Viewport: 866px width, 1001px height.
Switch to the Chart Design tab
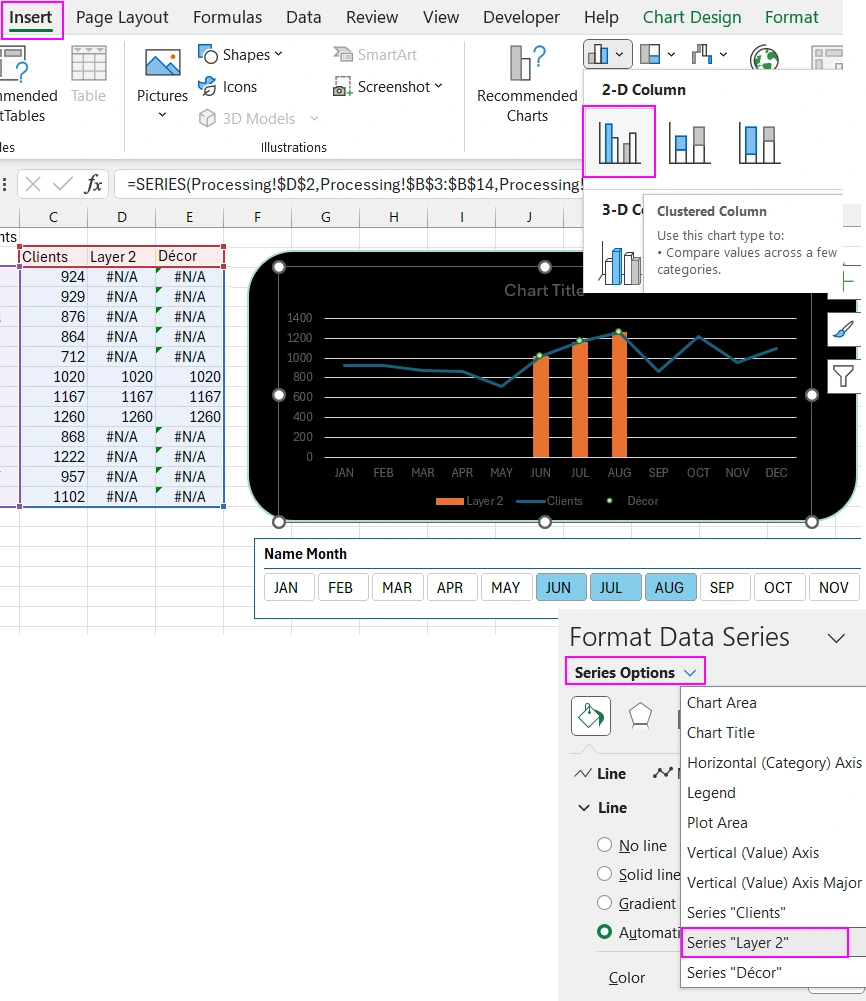tap(692, 17)
